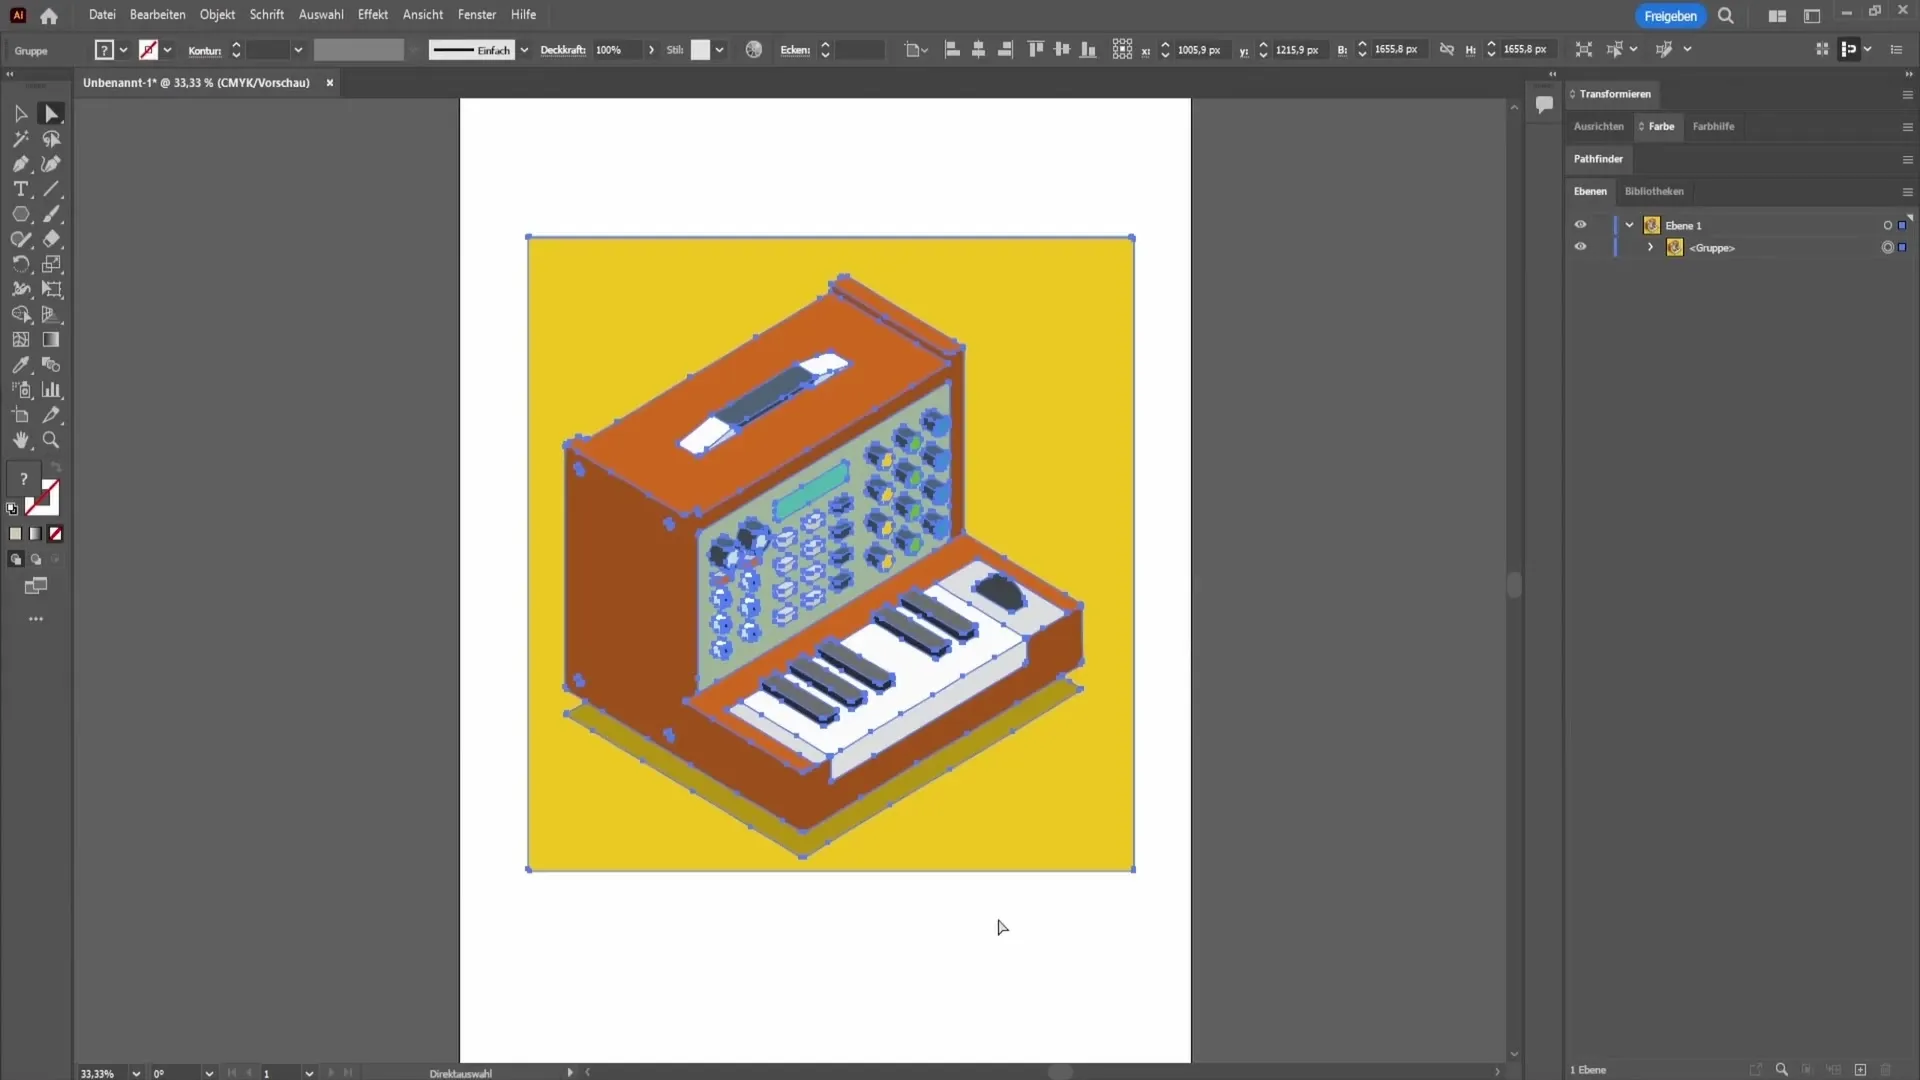1920x1080 pixels.
Task: Select the Perspective Grid tool
Action: point(51,314)
